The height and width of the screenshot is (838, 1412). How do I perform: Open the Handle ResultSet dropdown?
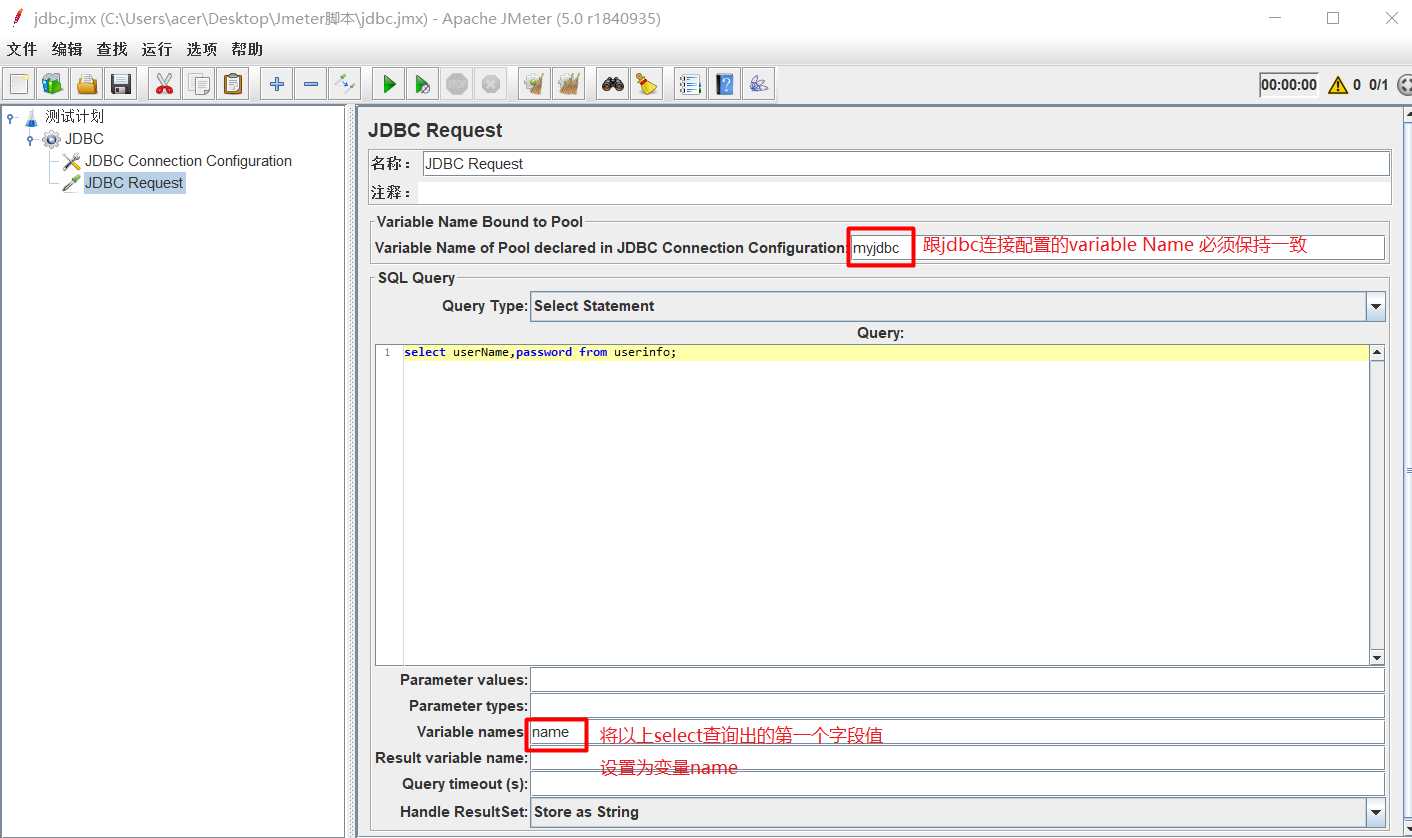[1375, 812]
